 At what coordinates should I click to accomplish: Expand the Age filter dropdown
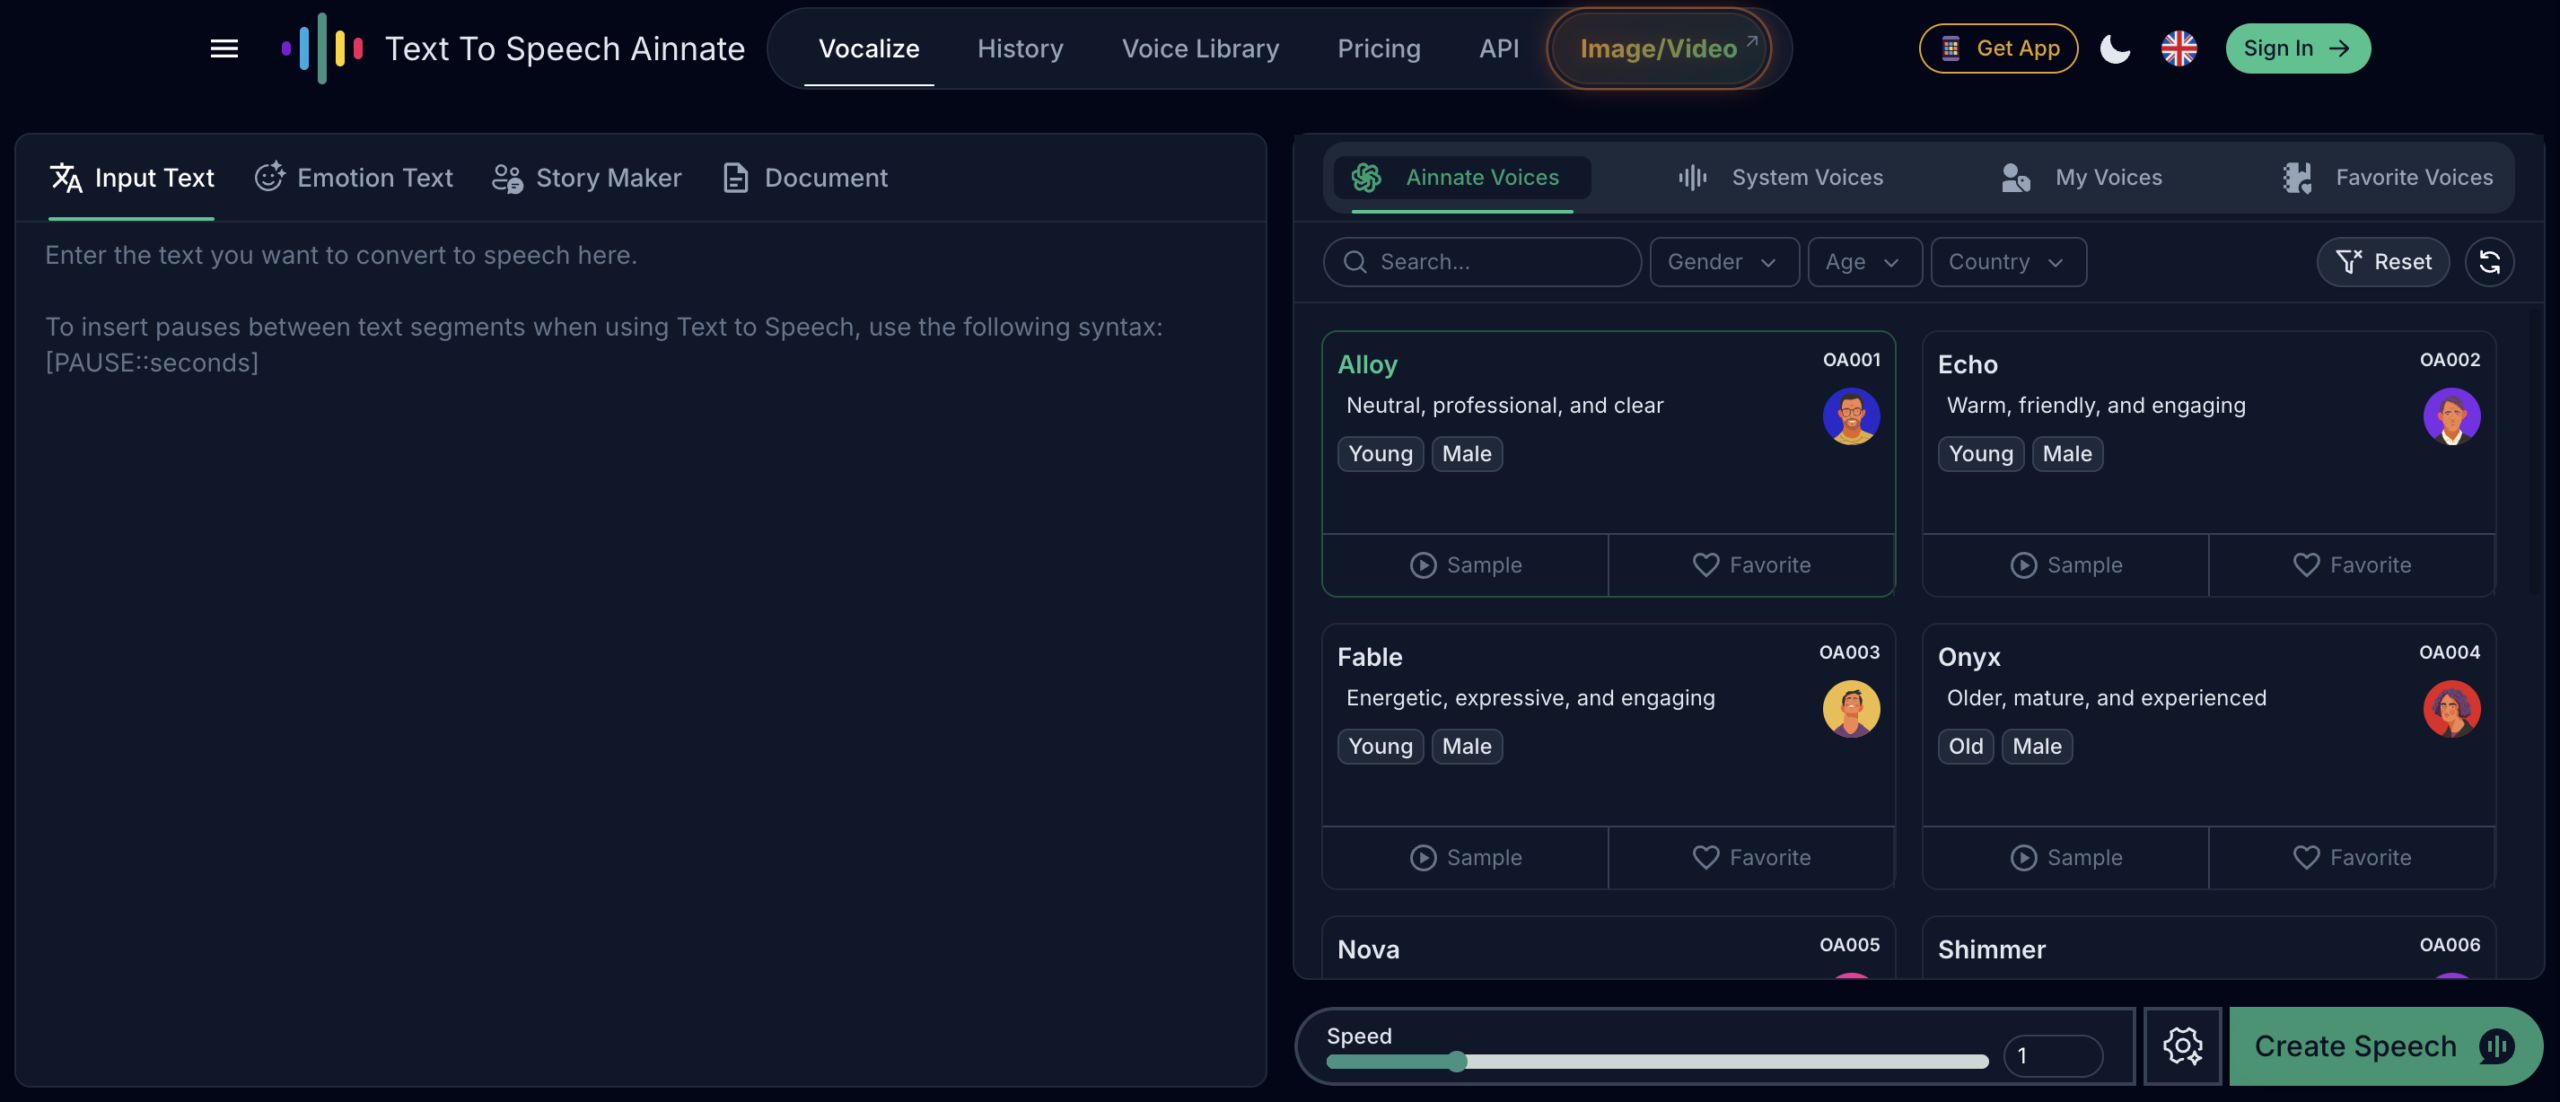pos(1863,262)
